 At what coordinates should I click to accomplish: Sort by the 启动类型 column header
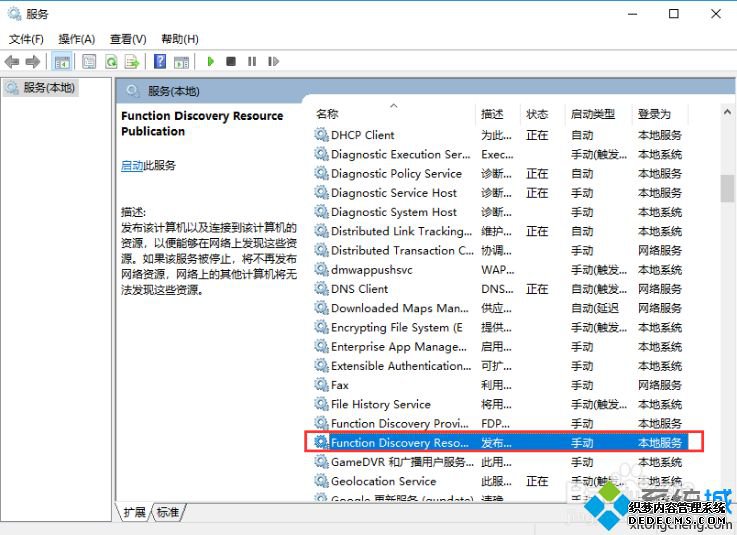(x=598, y=114)
